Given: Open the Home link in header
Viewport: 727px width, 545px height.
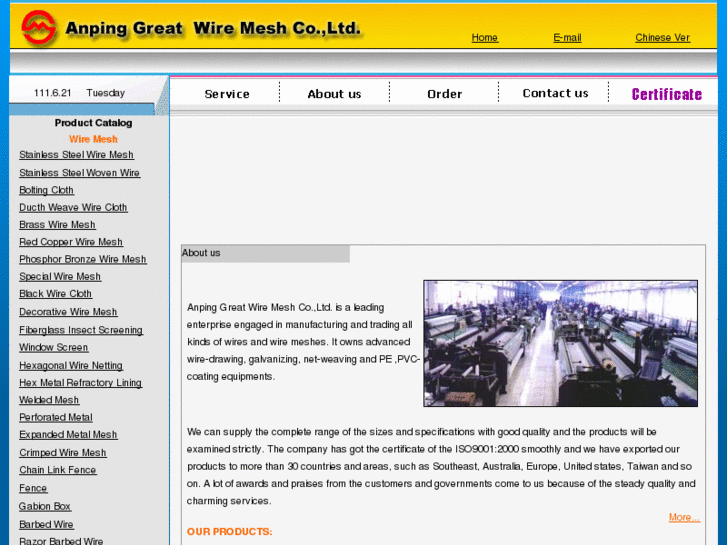Looking at the screenshot, I should click(x=485, y=38).
